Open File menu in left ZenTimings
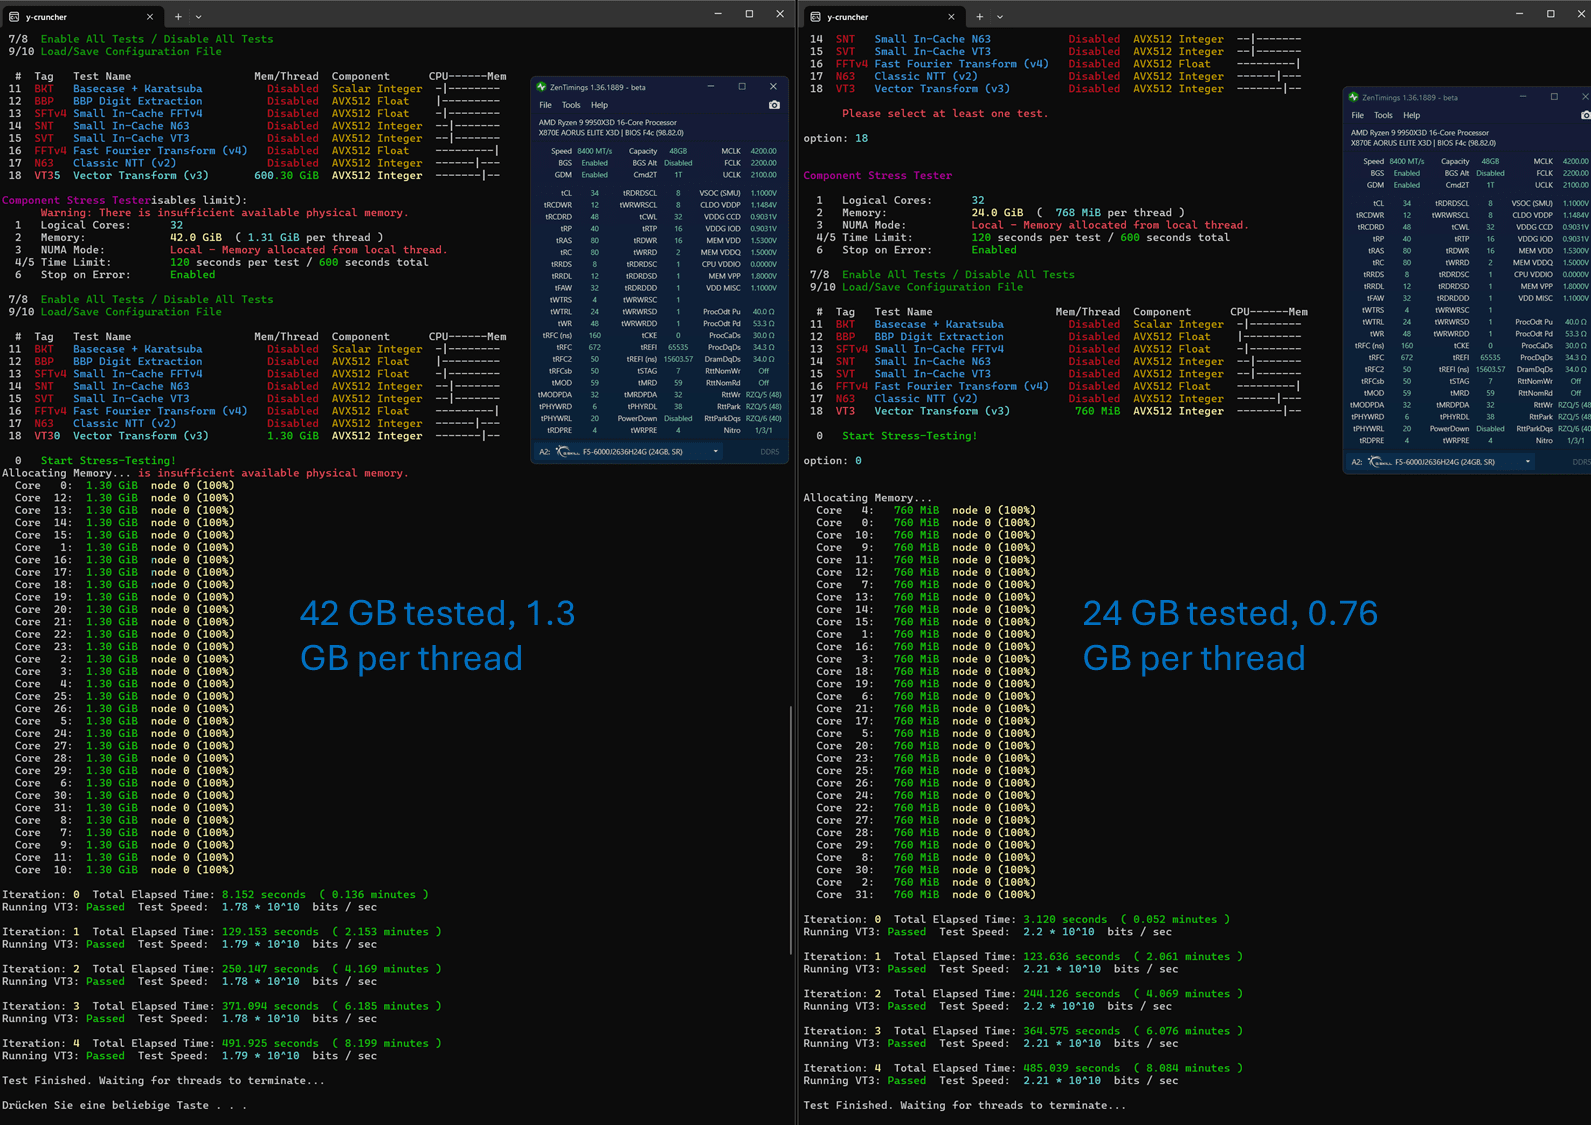 pos(545,105)
